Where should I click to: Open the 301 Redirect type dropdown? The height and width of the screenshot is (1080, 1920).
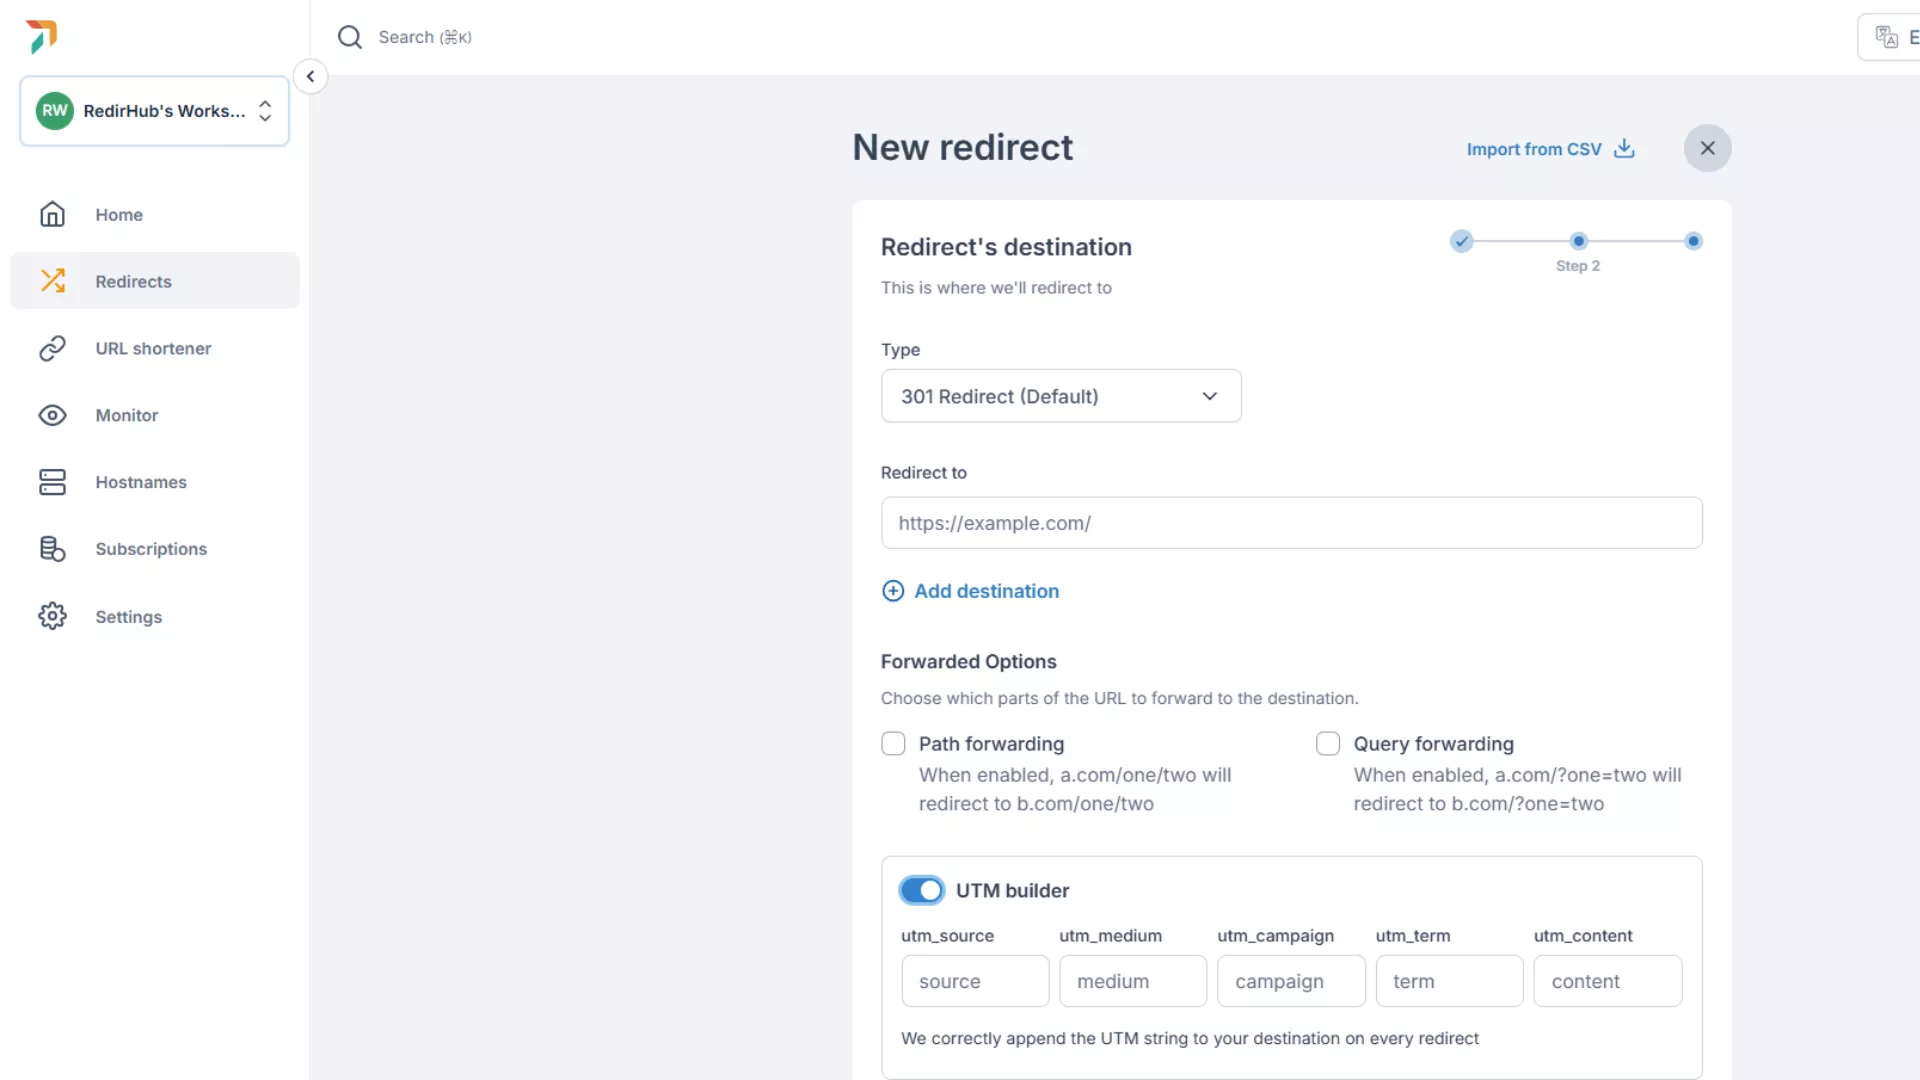(x=1060, y=396)
